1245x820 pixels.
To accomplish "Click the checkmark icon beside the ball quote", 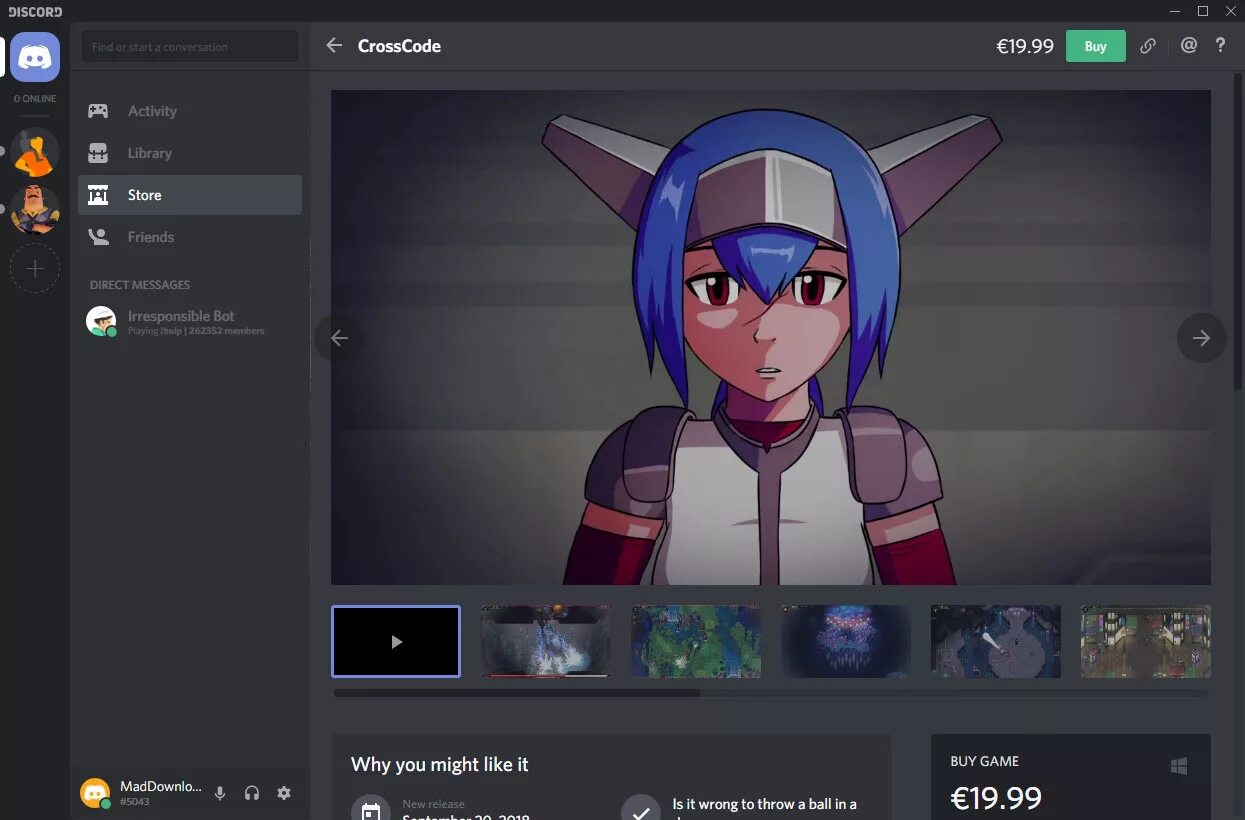I will pos(640,811).
